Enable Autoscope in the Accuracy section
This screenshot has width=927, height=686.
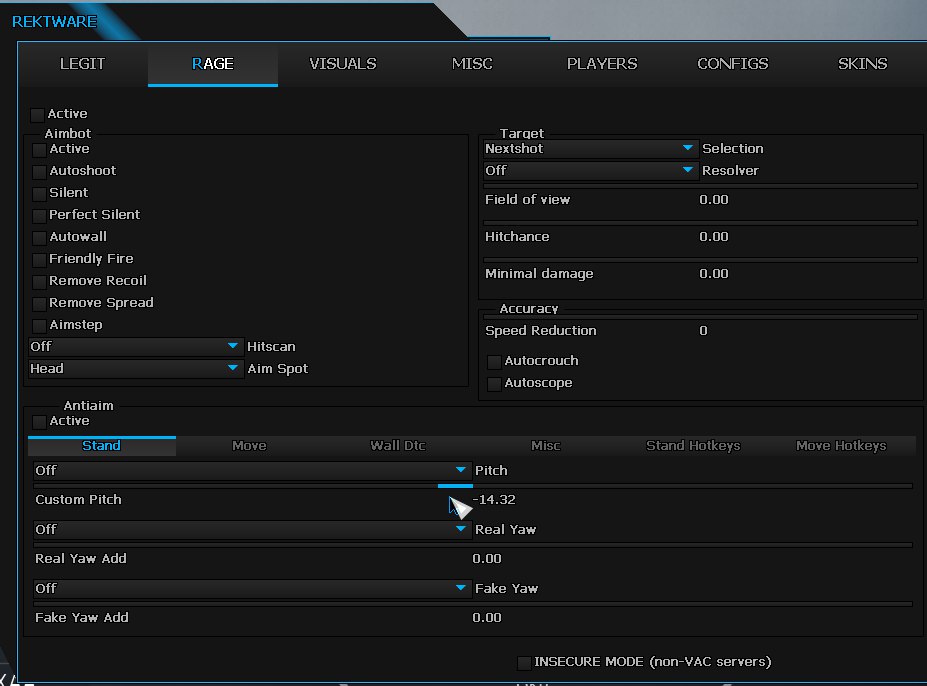click(x=494, y=384)
